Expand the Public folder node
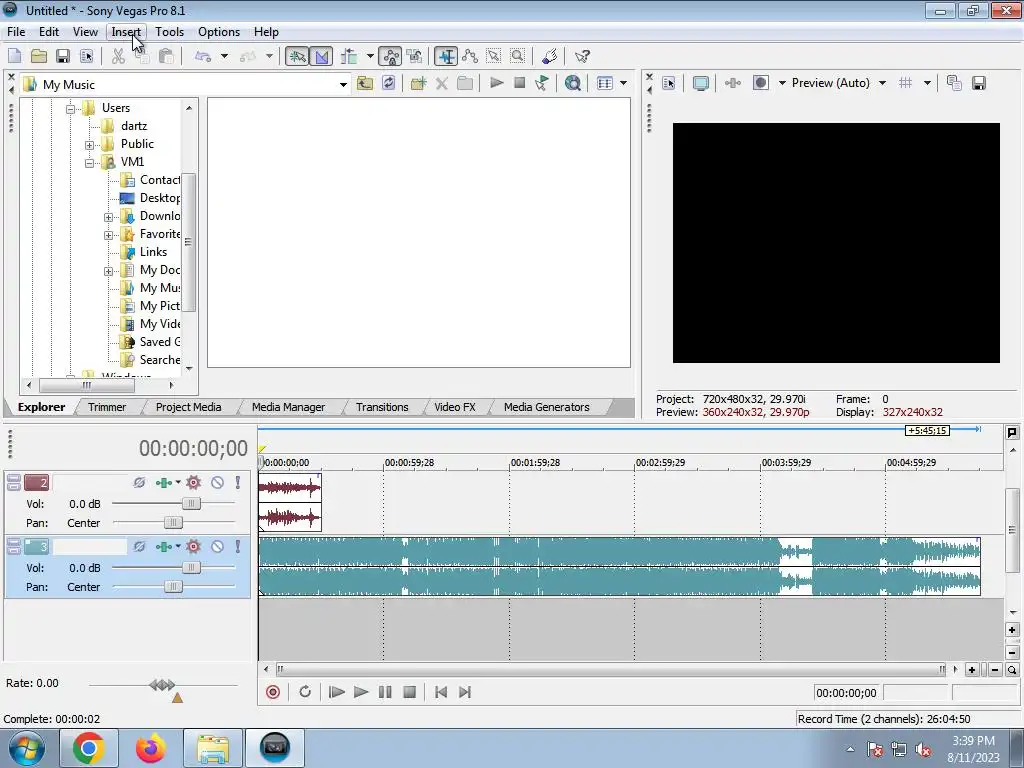Viewport: 1024px width, 768px height. pyautogui.click(x=89, y=145)
